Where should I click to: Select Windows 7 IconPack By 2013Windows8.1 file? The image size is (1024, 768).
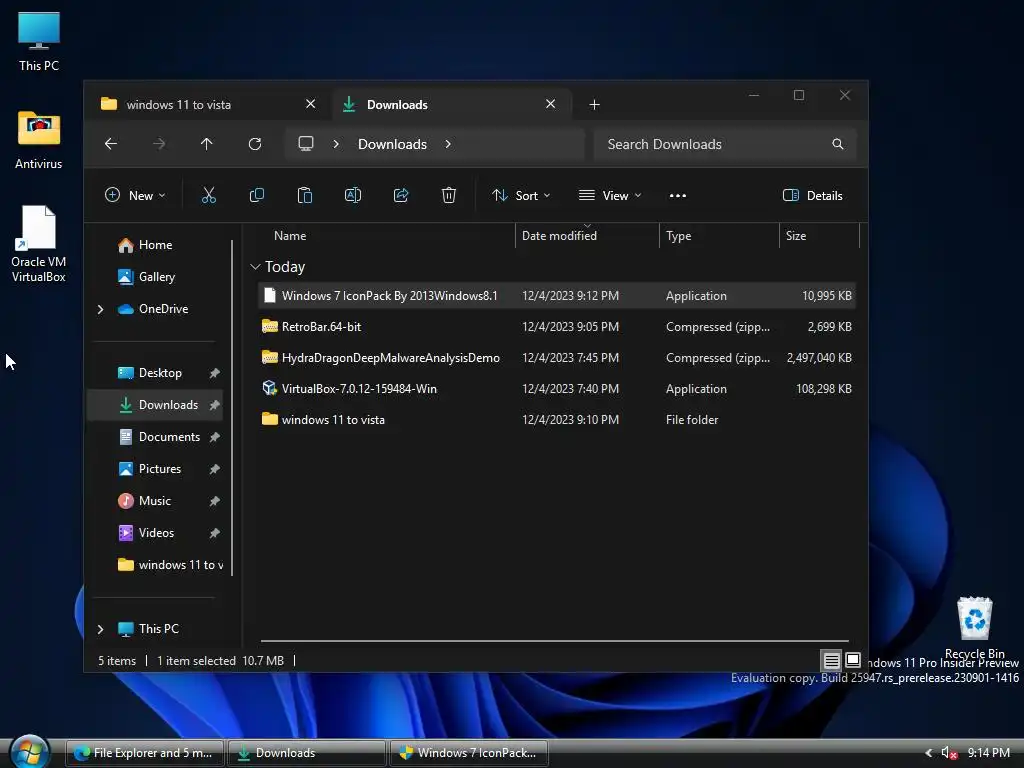[x=556, y=296]
